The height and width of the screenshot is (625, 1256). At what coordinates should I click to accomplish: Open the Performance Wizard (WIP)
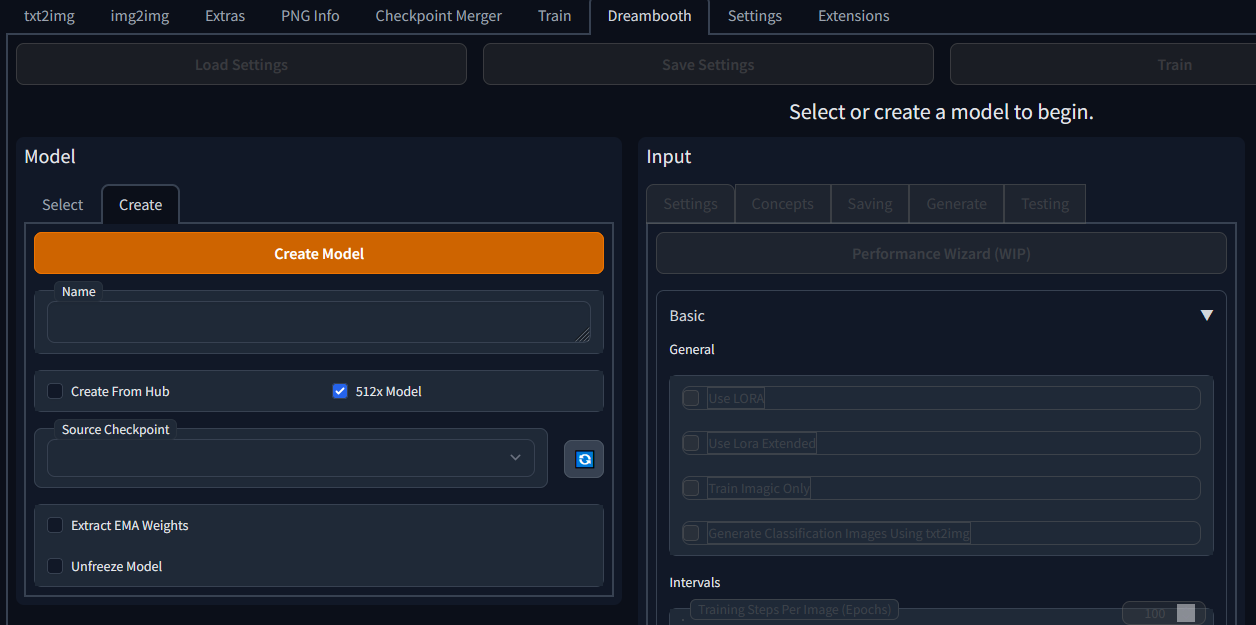coord(941,254)
